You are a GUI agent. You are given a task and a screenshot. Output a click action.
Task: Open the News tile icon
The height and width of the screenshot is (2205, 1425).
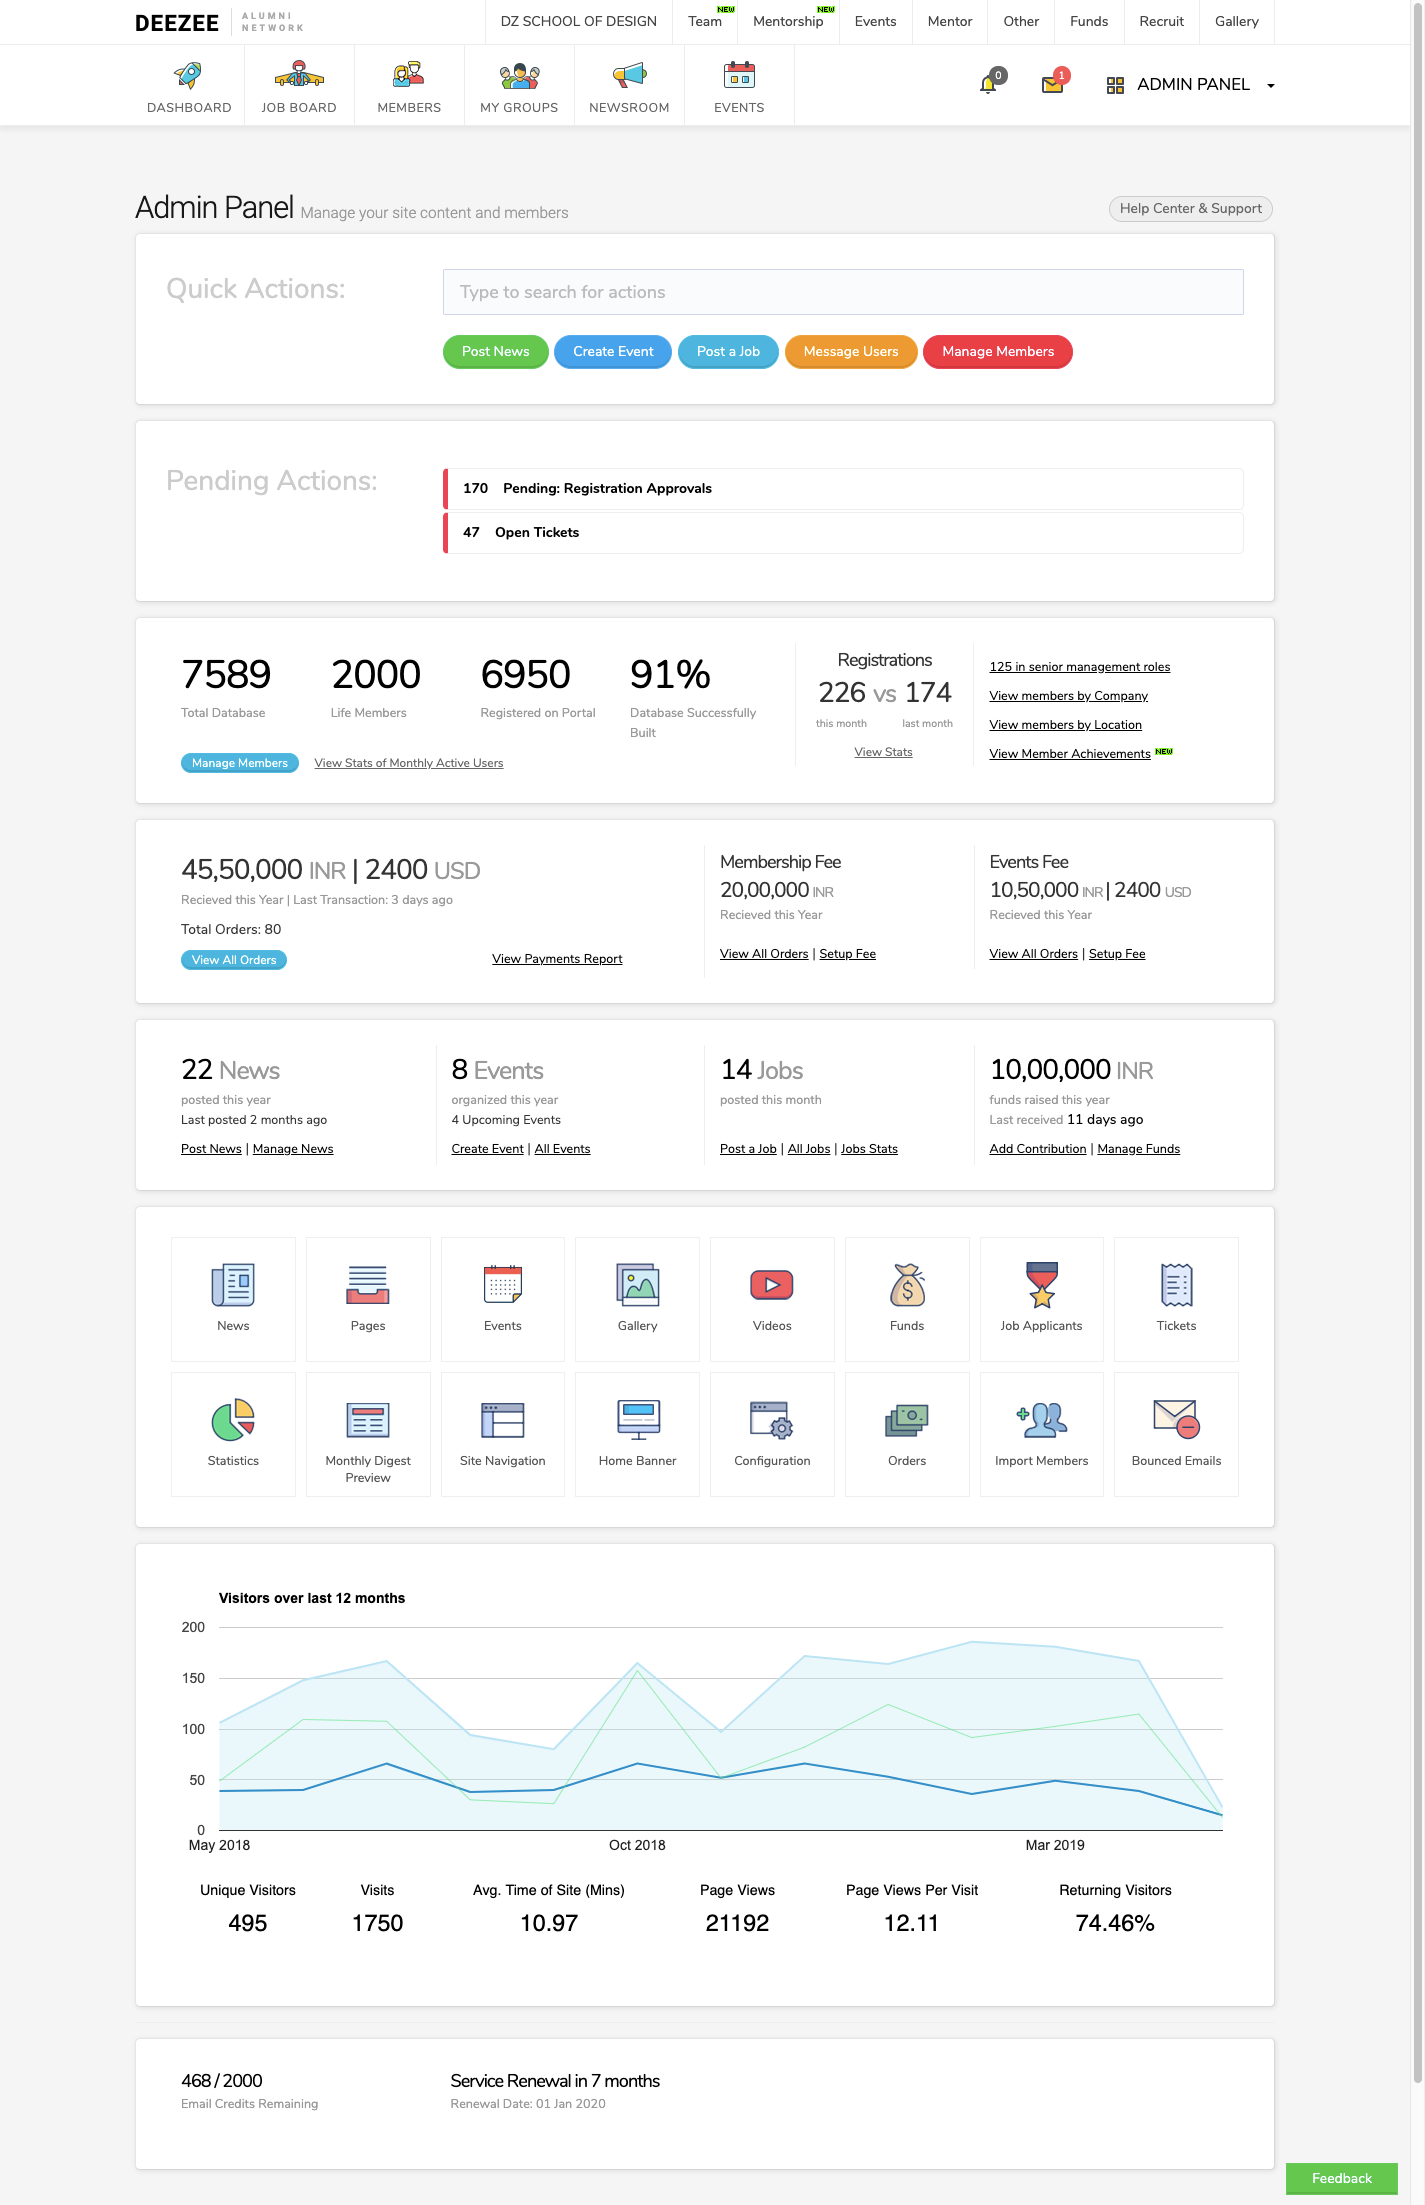233,1299
